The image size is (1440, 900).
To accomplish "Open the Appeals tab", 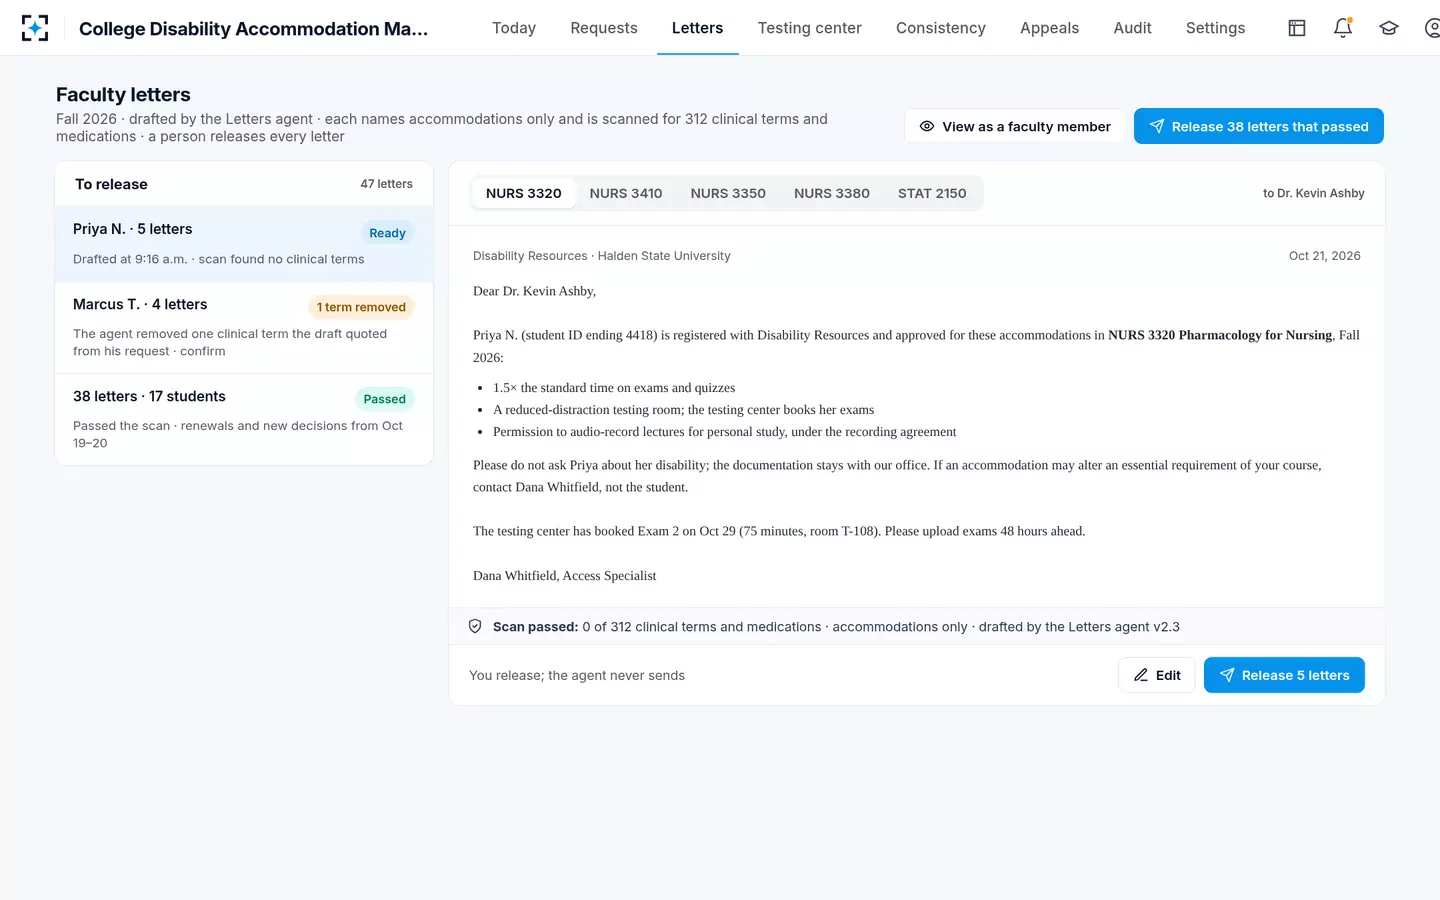I will 1049,28.
